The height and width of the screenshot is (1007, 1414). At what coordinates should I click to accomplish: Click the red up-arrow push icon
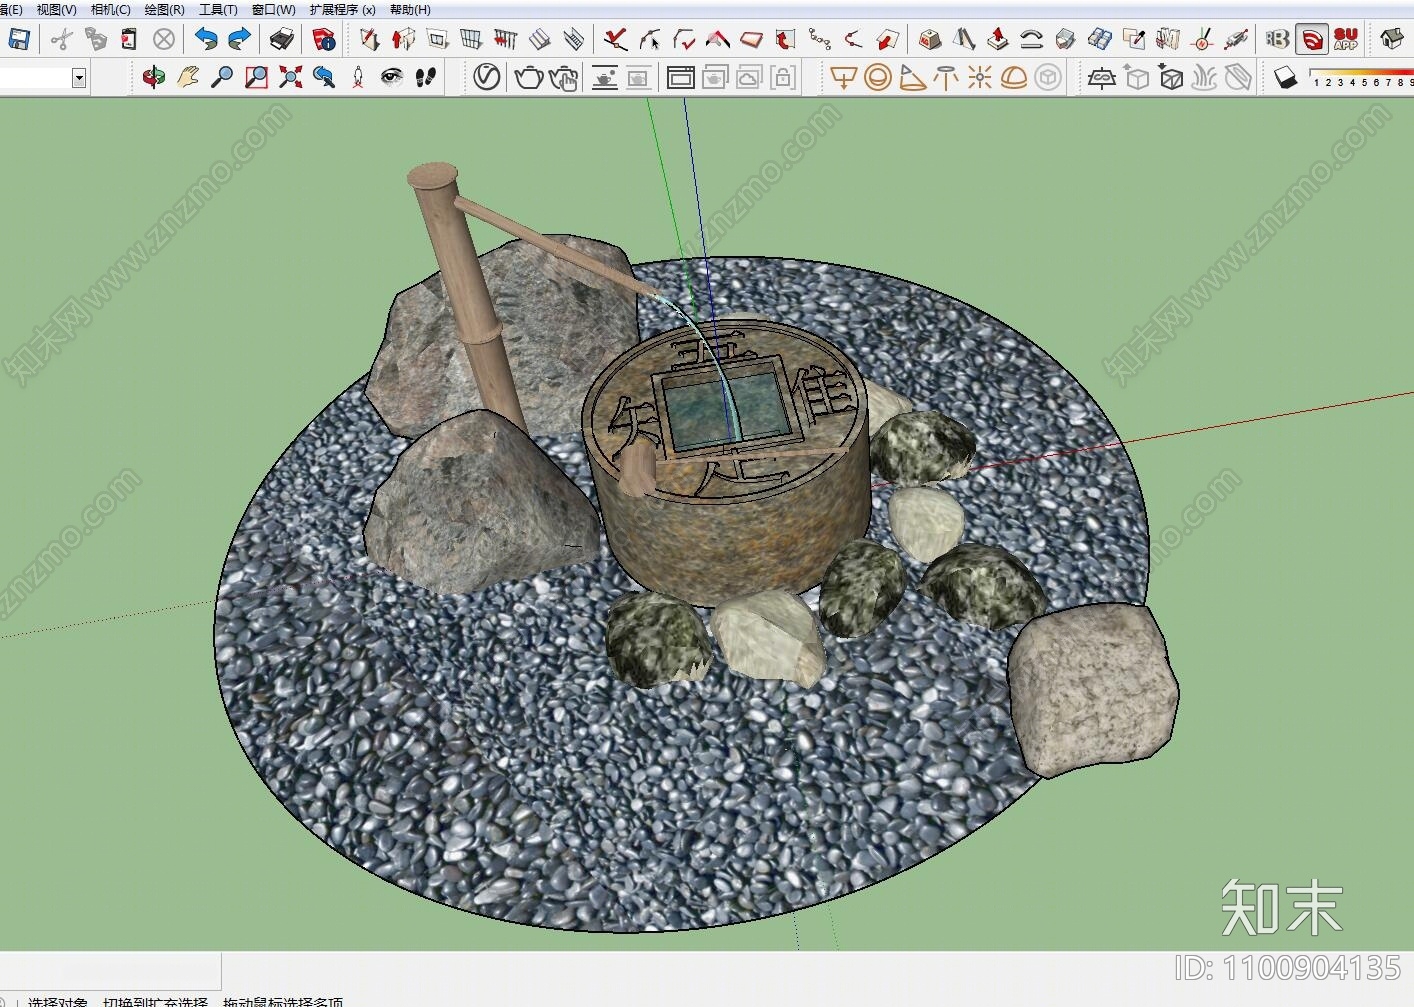click(x=997, y=40)
